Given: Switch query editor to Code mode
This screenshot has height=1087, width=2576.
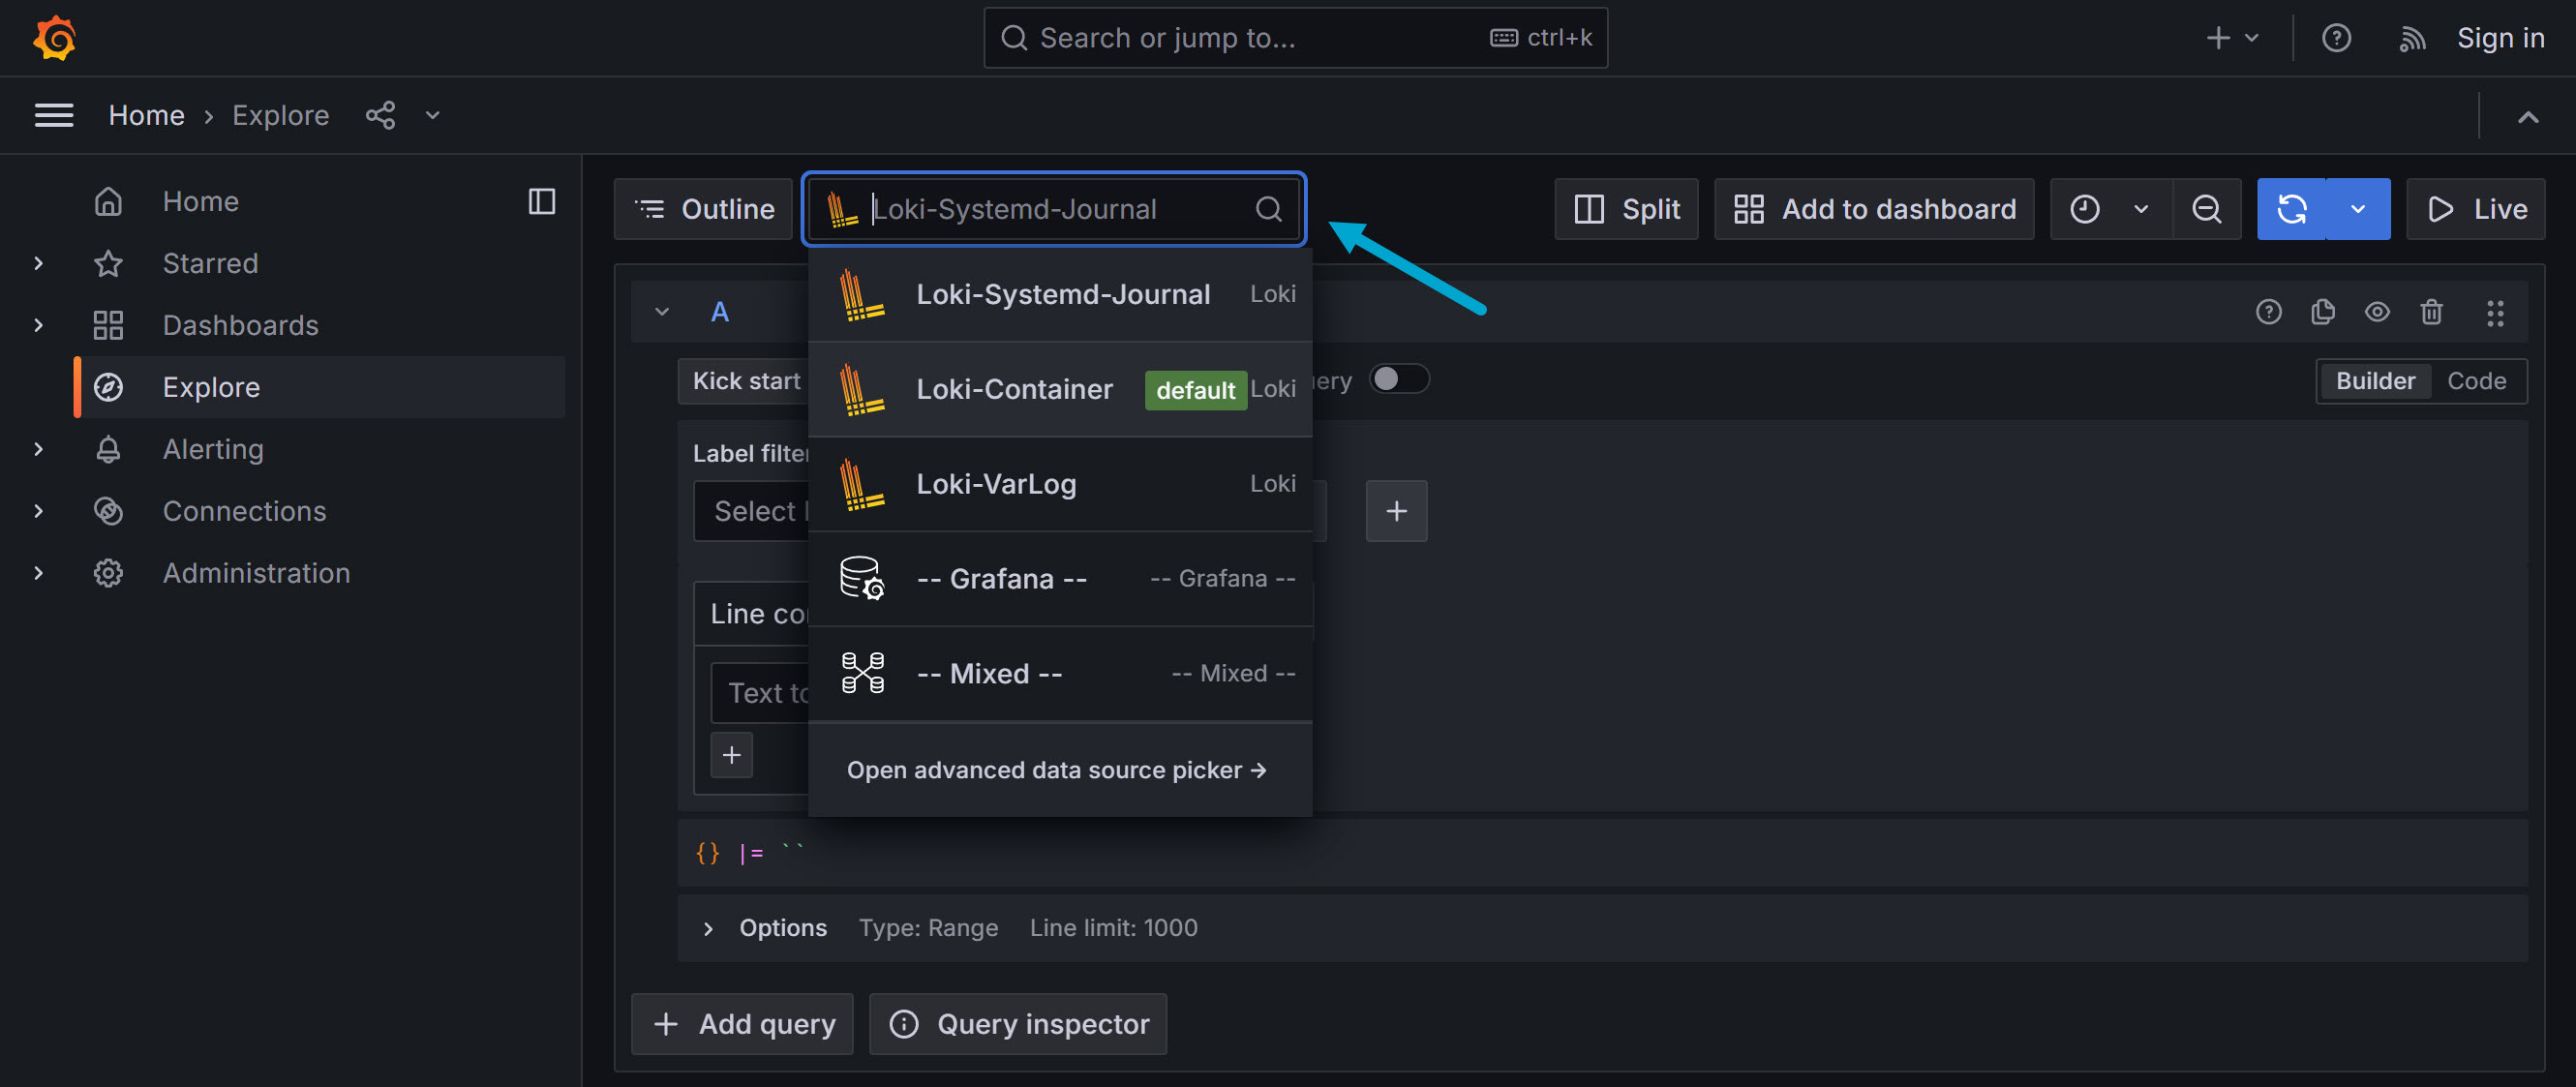Looking at the screenshot, I should (2475, 381).
